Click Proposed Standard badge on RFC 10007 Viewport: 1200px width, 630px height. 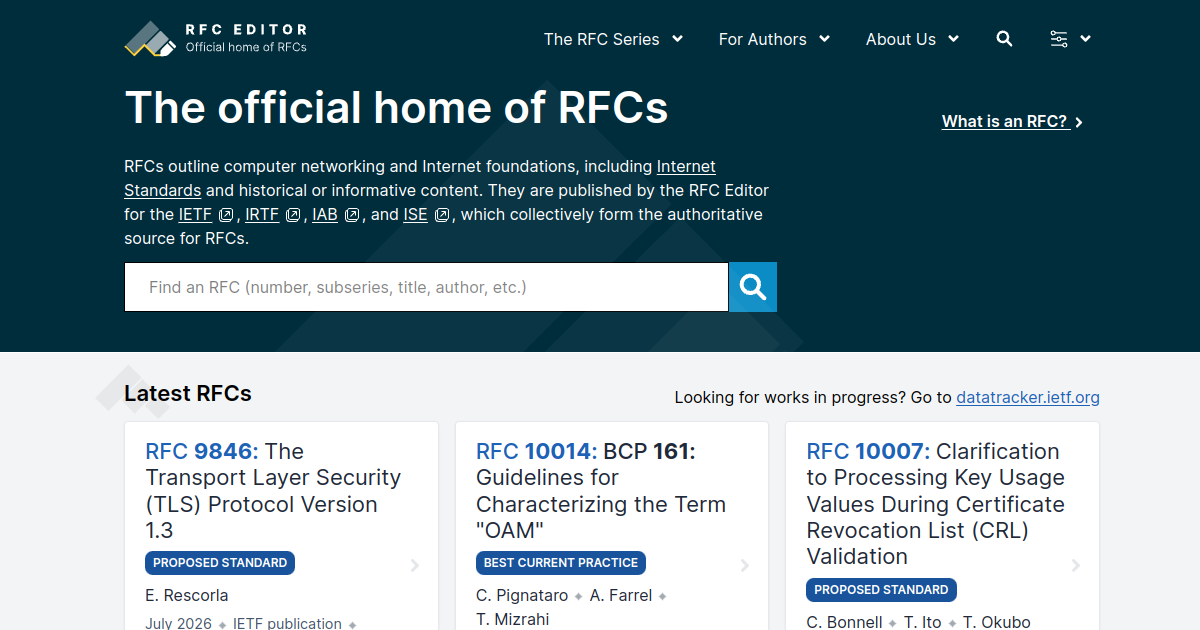pos(882,590)
